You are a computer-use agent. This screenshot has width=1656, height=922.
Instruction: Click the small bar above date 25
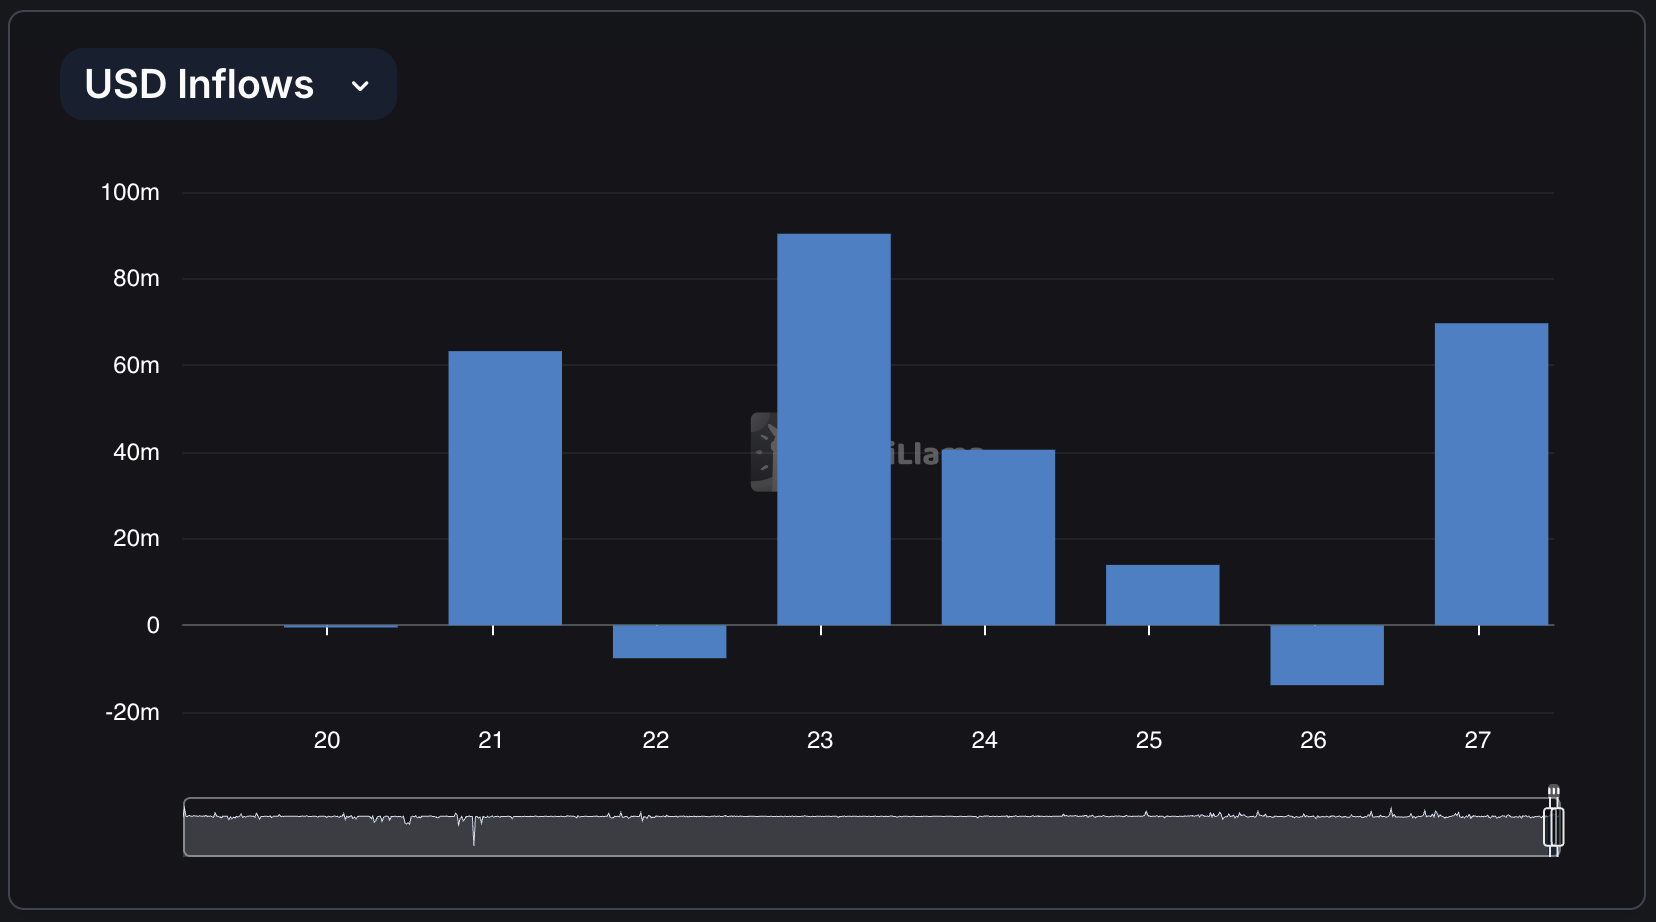click(x=1162, y=595)
